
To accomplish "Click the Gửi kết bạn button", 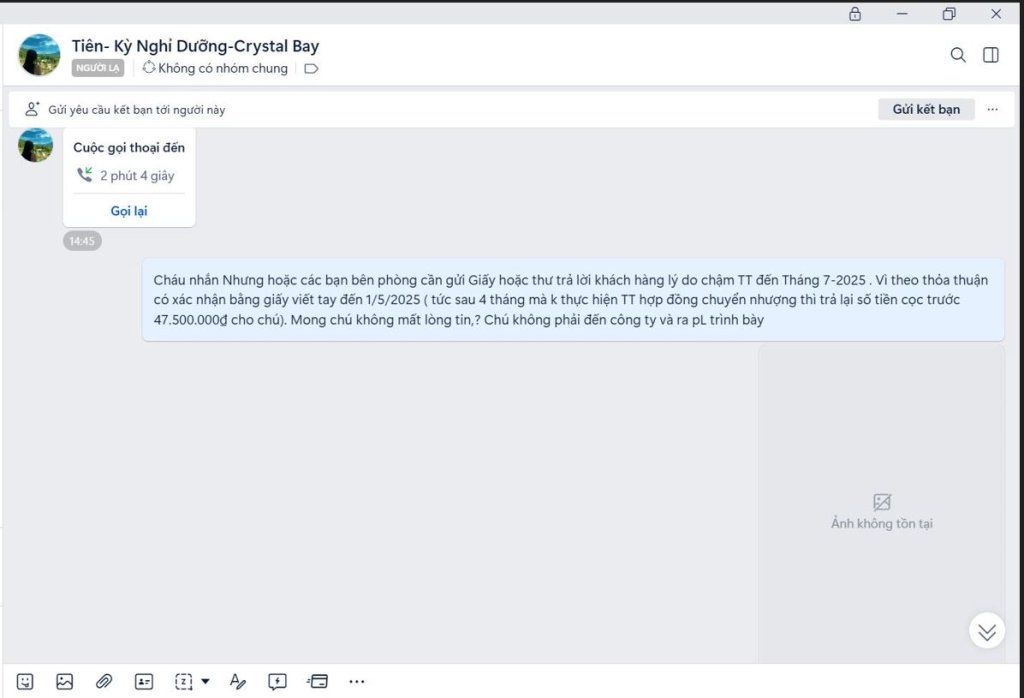I will (x=926, y=110).
